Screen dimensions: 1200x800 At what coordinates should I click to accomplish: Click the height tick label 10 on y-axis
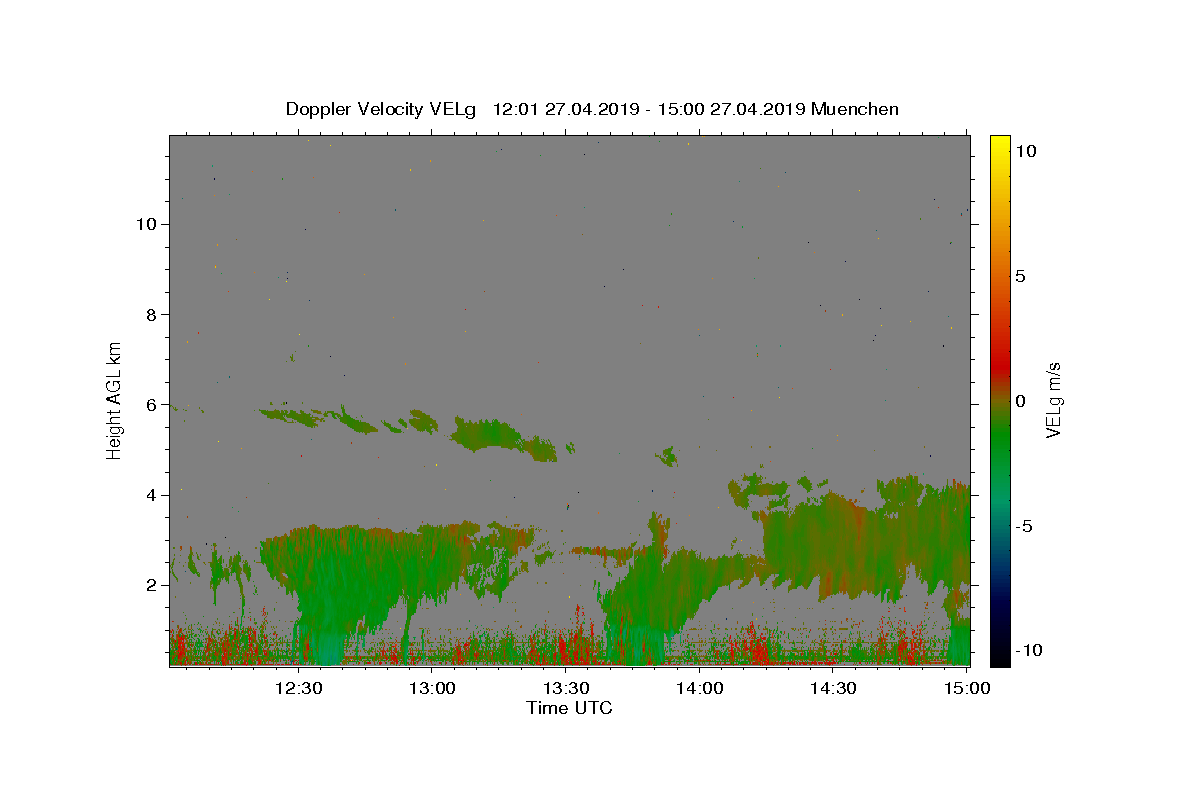[146, 223]
